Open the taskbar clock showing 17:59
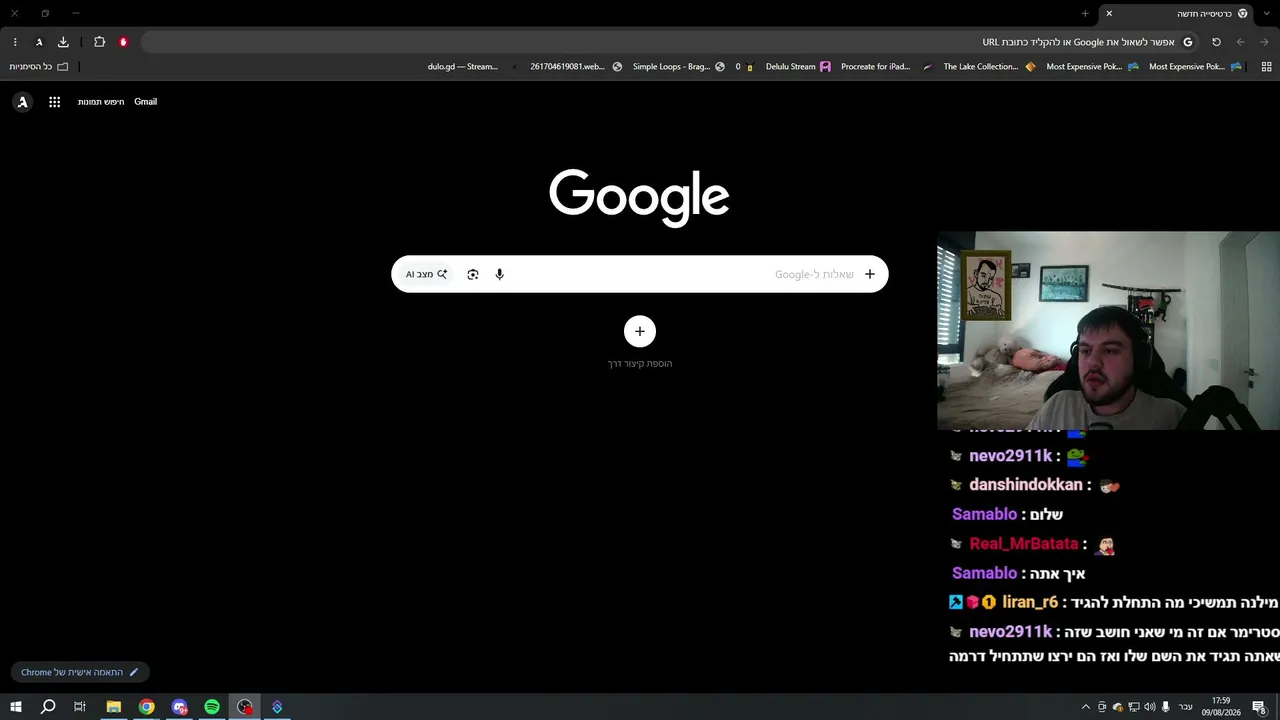Image resolution: width=1280 pixels, height=720 pixels. pyautogui.click(x=1221, y=707)
